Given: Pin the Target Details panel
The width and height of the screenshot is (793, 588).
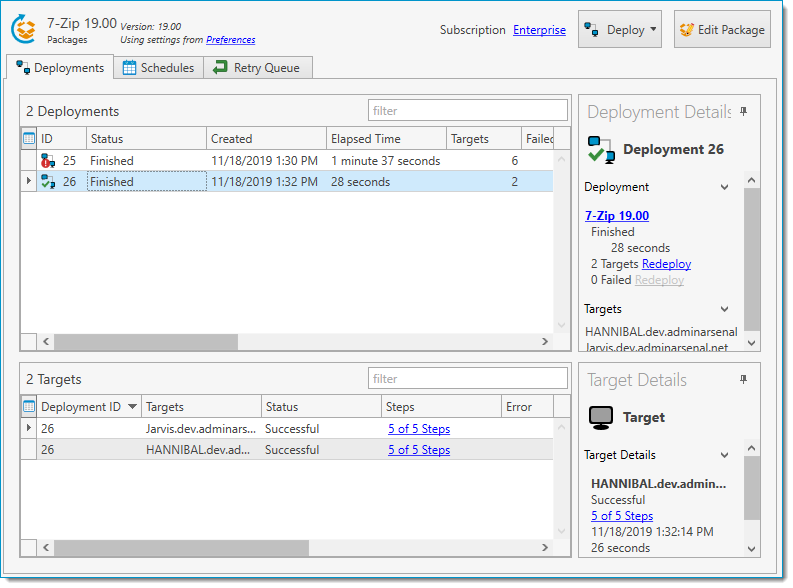Looking at the screenshot, I should pyautogui.click(x=743, y=380).
